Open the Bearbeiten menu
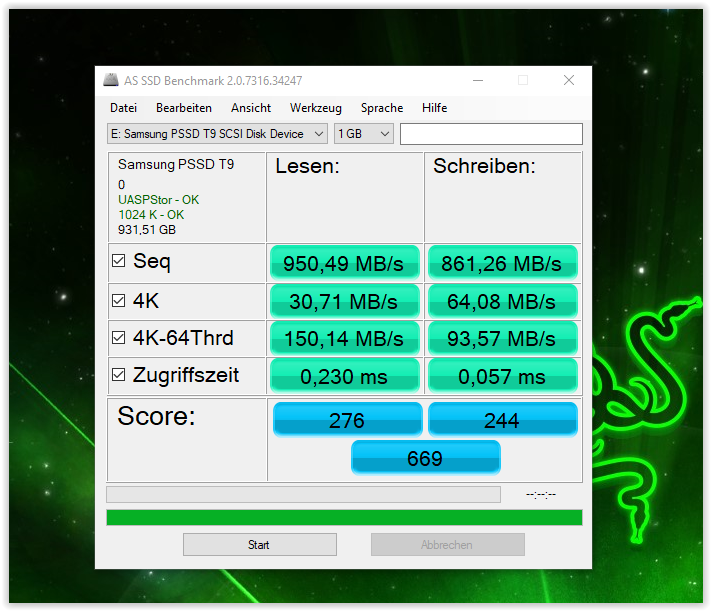Image resolution: width=711 pixels, height=611 pixels. click(184, 108)
